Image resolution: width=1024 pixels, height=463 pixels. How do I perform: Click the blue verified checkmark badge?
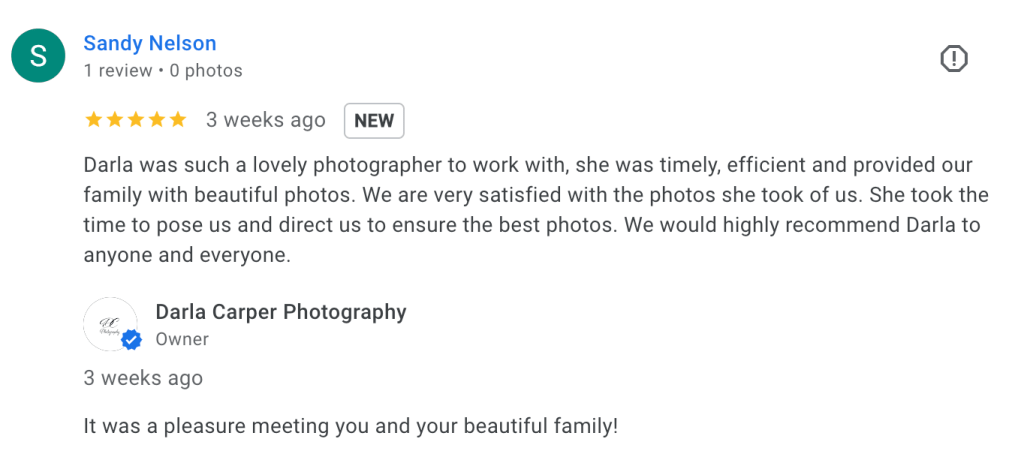click(x=131, y=341)
